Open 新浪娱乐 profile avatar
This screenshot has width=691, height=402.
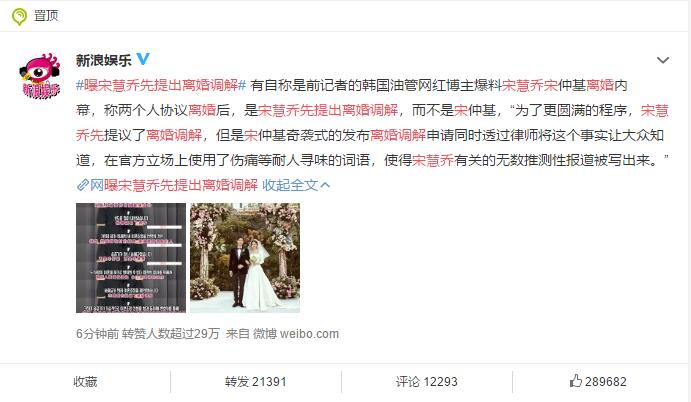pyautogui.click(x=40, y=76)
